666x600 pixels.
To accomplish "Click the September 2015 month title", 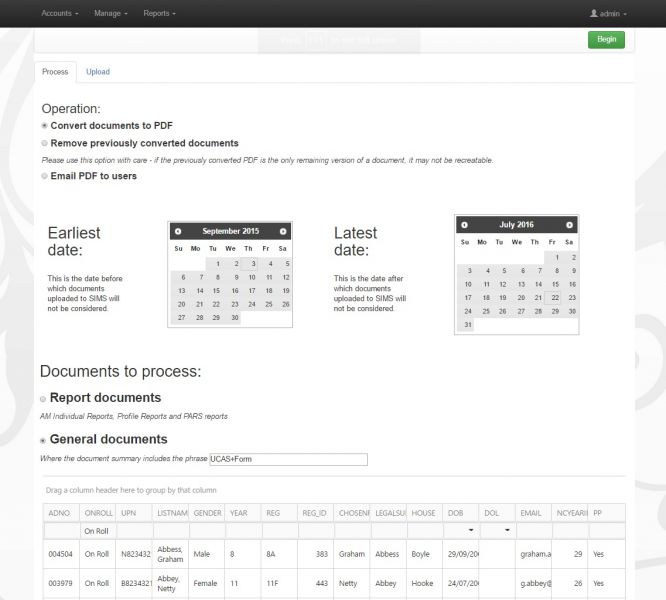I will [x=231, y=231].
